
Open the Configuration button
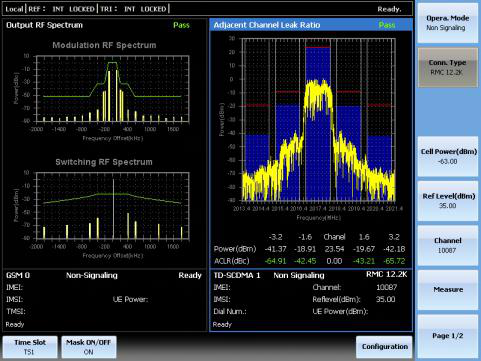[x=384, y=347]
